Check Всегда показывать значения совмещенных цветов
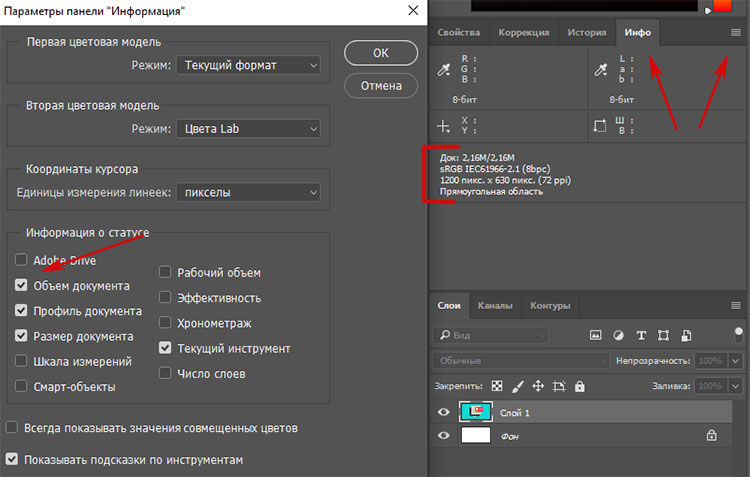This screenshot has width=750, height=477. pos(12,427)
